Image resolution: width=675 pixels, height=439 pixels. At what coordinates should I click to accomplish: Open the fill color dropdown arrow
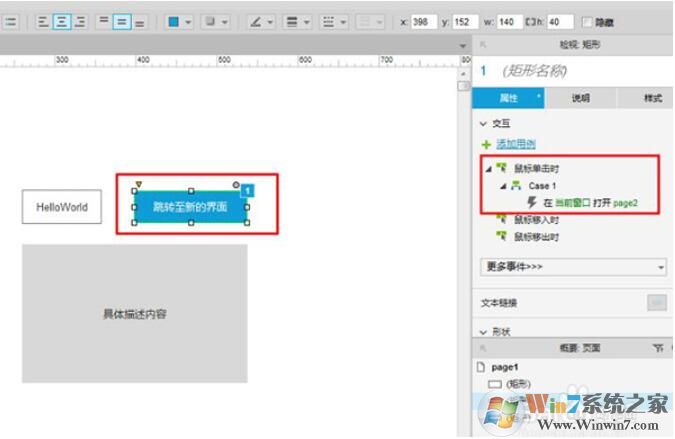click(188, 22)
